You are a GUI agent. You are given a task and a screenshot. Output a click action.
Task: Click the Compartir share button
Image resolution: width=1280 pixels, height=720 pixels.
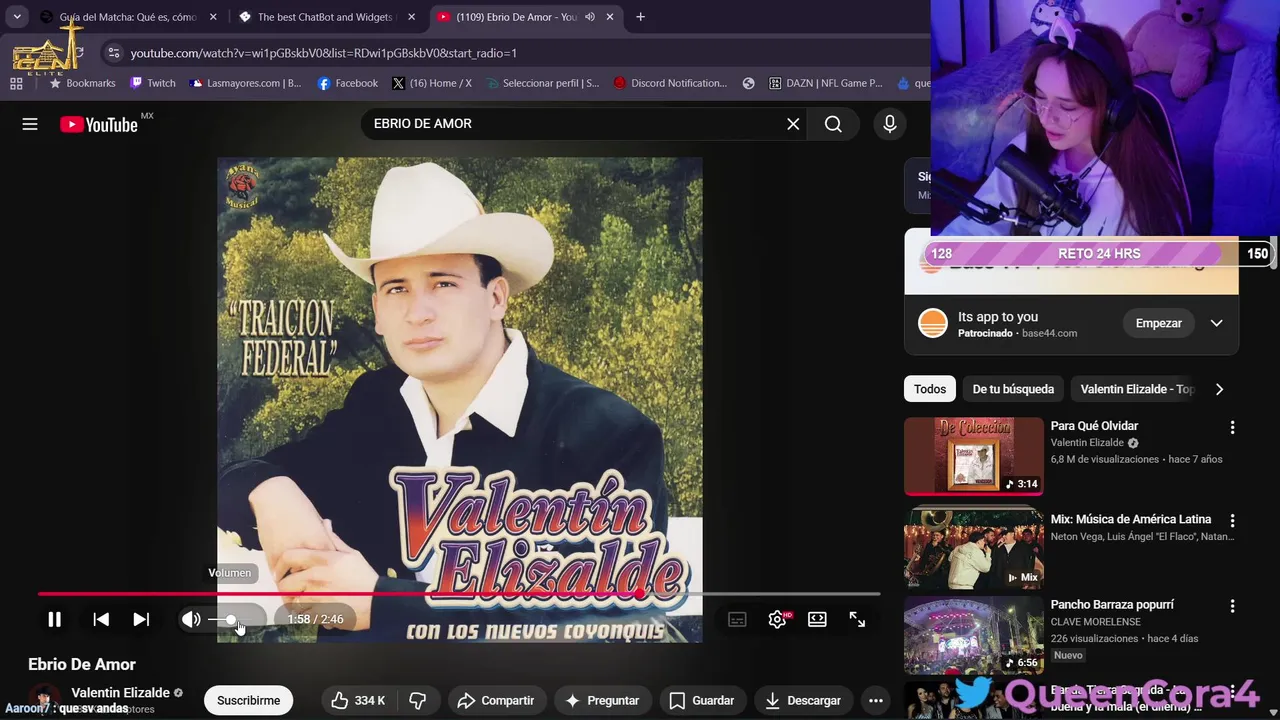(495, 701)
